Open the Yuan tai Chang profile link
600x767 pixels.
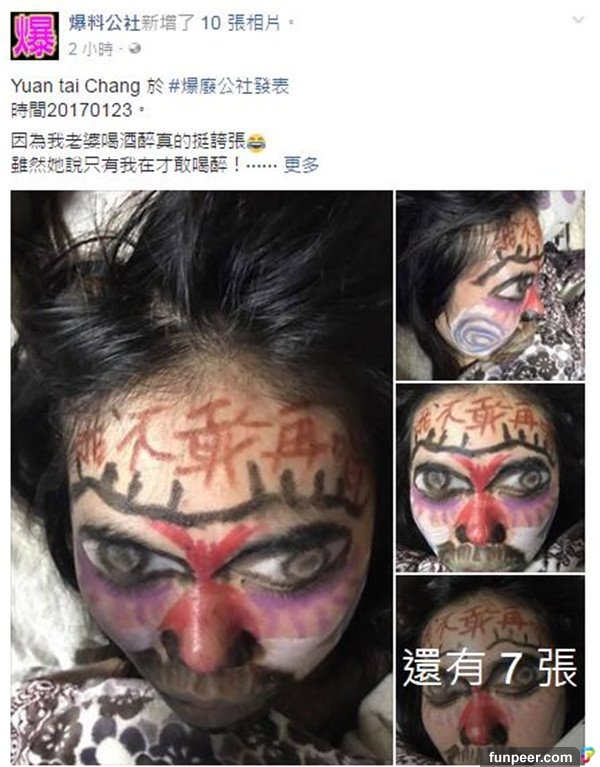75,87
